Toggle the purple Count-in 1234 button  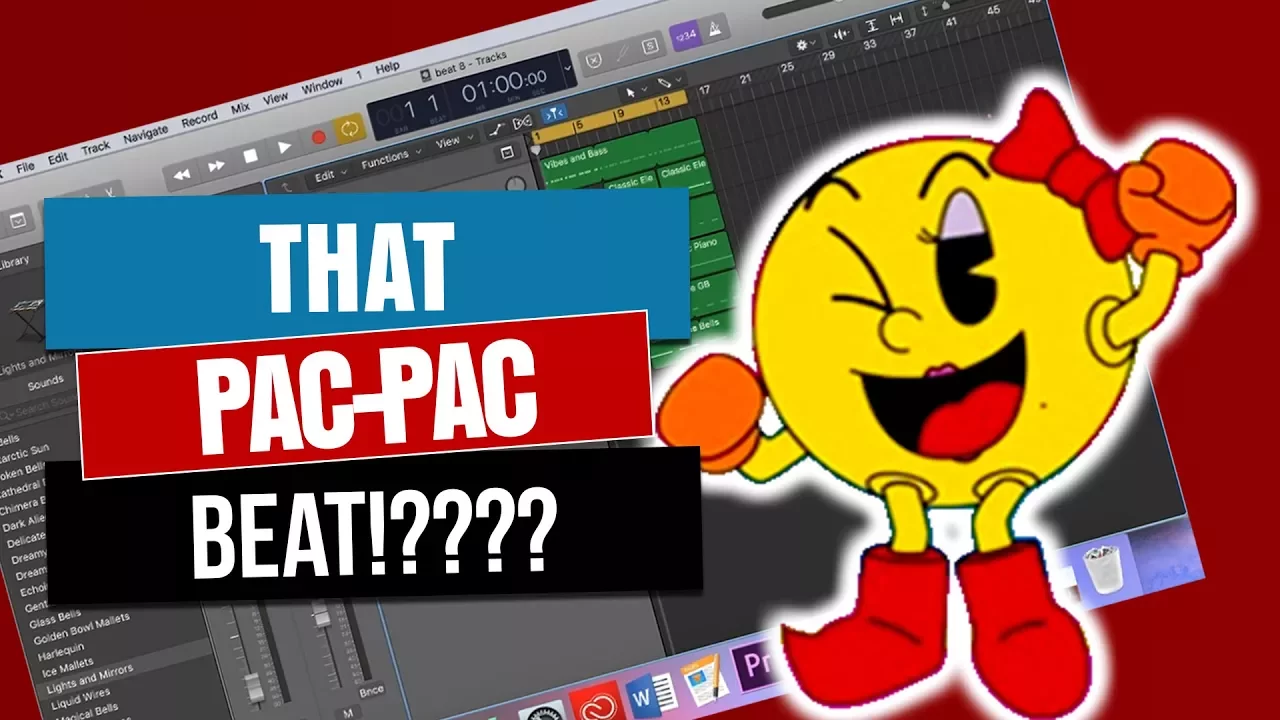685,38
